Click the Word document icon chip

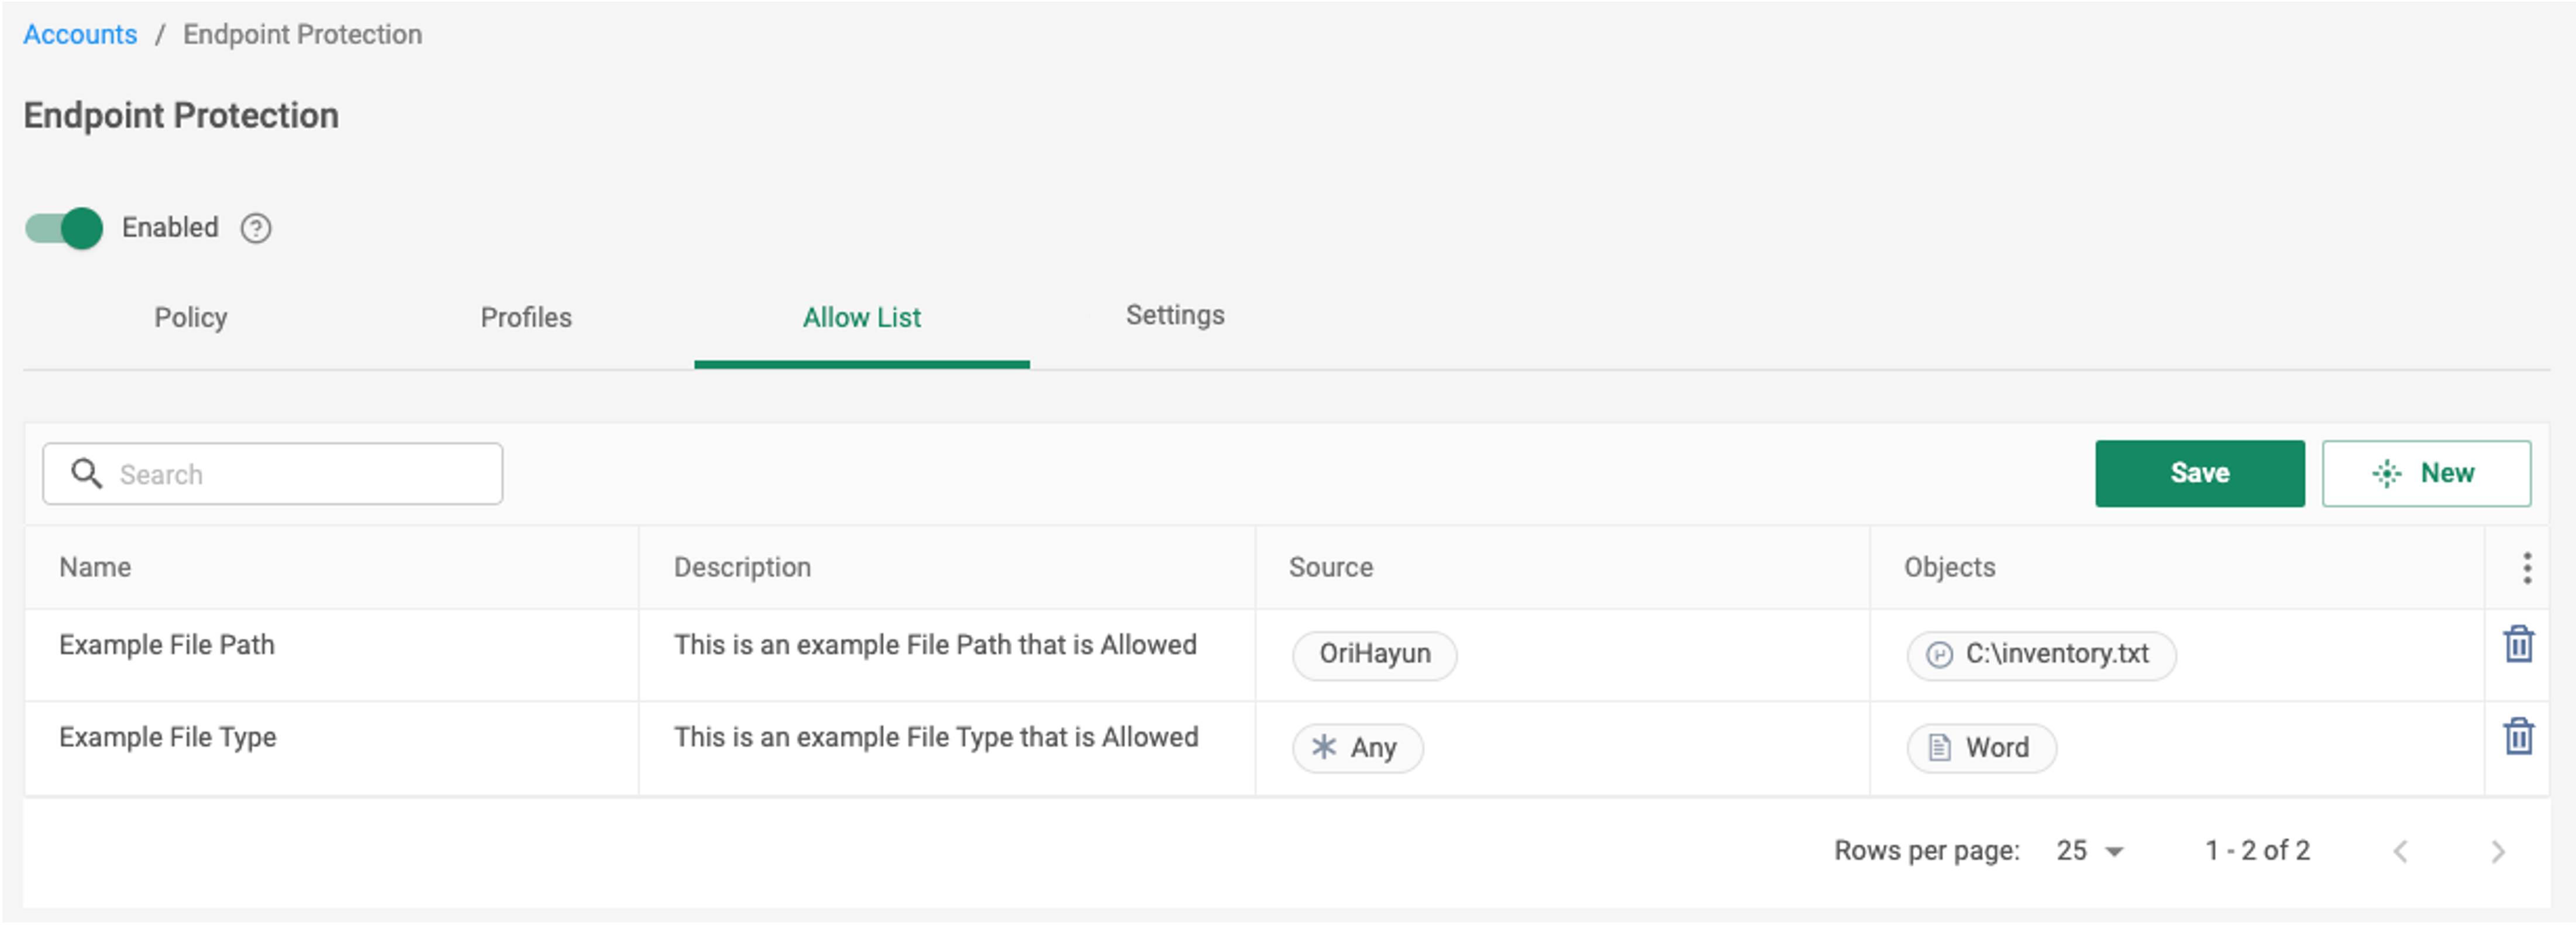coord(1981,748)
